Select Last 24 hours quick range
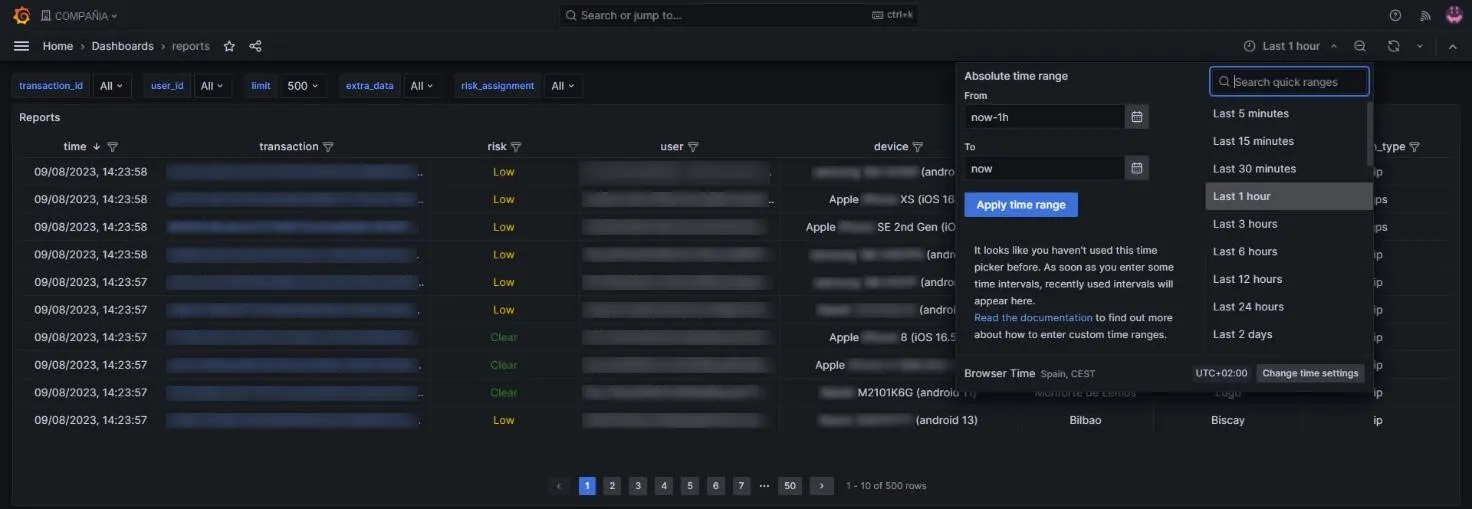The image size is (1472, 509). pyautogui.click(x=1287, y=307)
